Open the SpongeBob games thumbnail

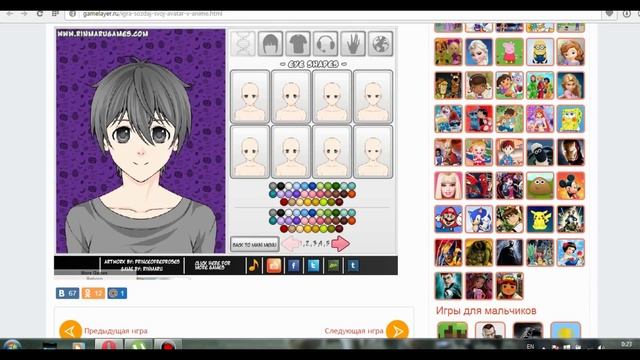[571, 119]
